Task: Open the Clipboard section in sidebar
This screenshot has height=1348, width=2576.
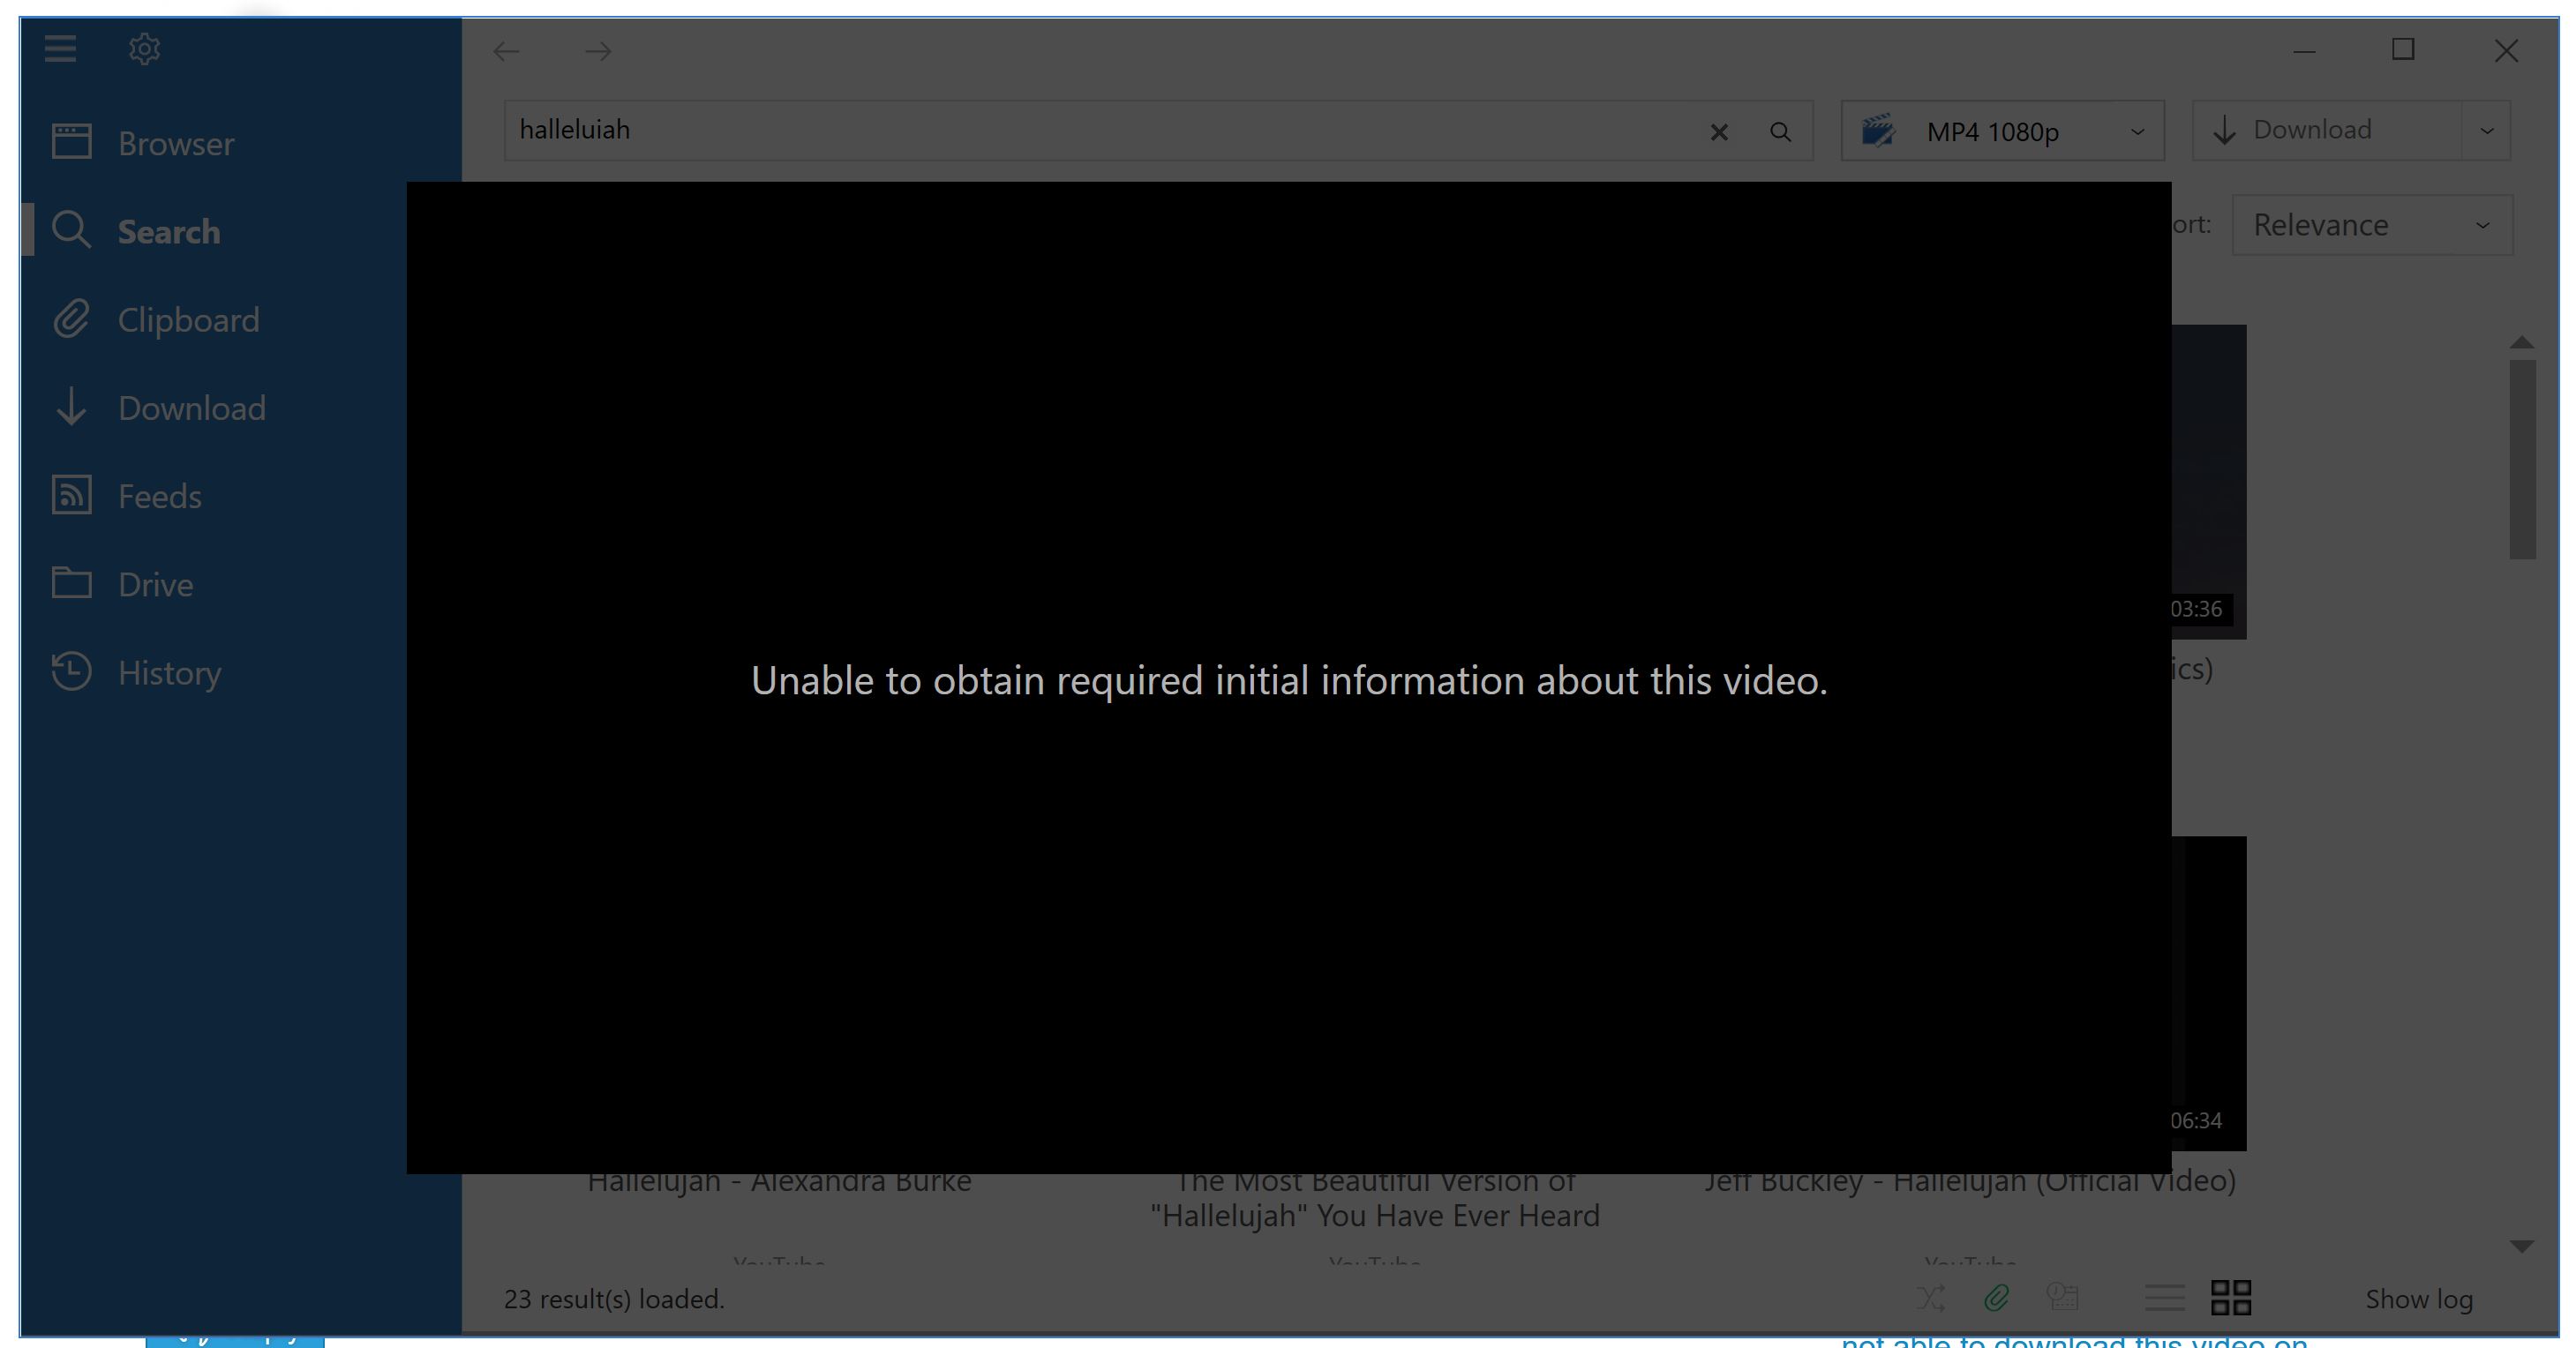Action: pos(187,320)
